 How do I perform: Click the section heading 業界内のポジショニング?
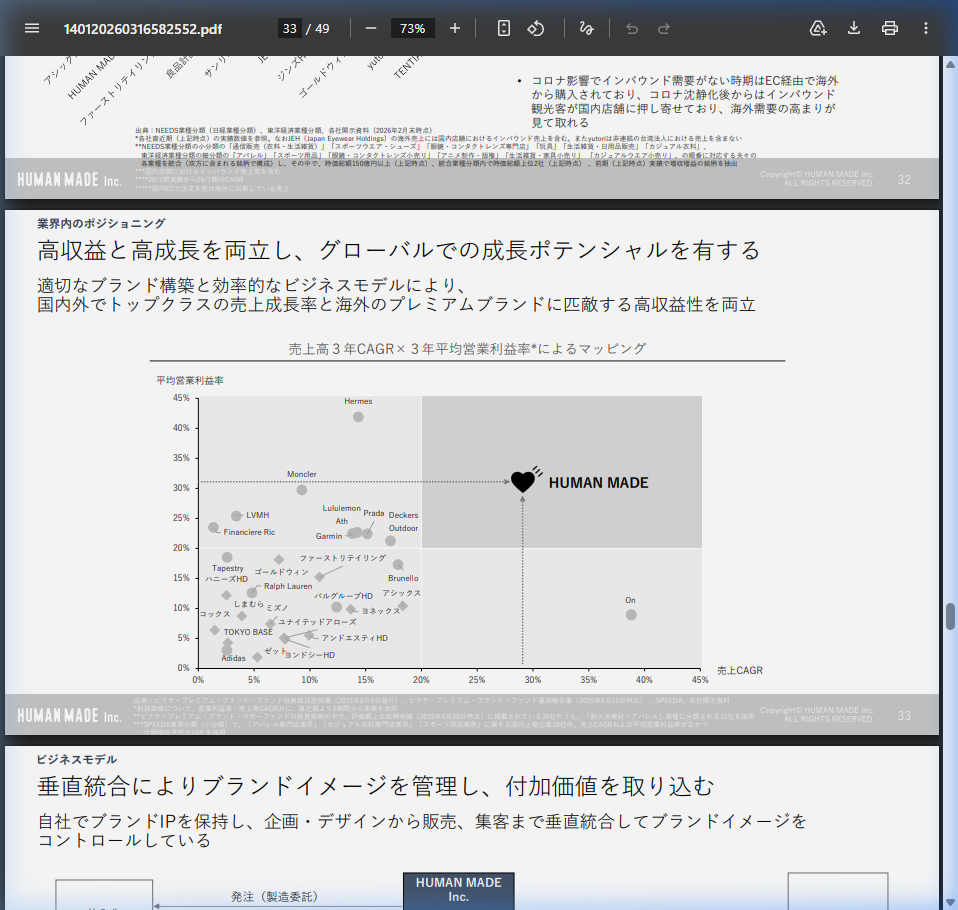click(101, 224)
